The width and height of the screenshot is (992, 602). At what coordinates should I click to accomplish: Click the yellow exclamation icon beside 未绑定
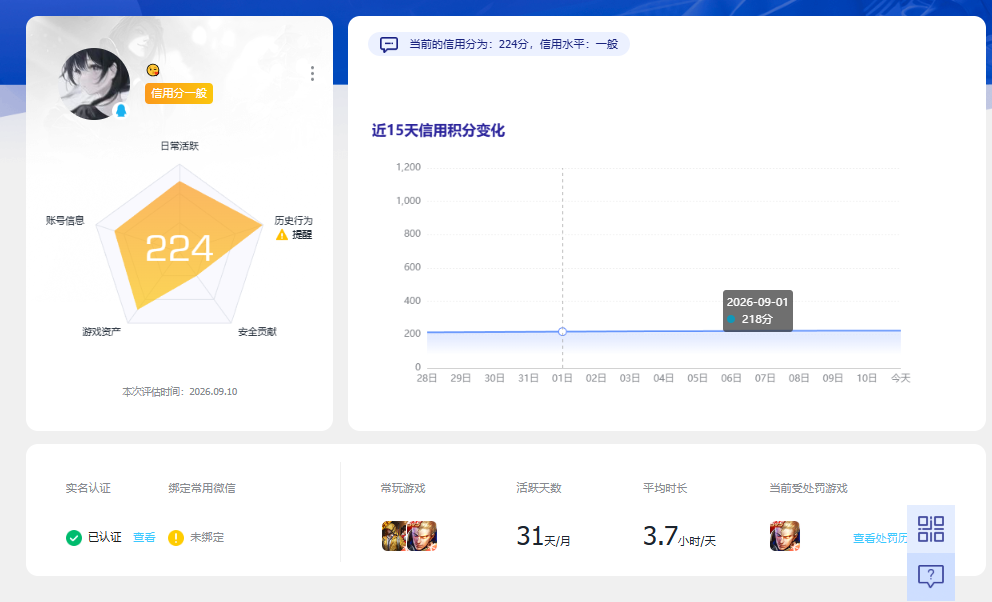point(176,538)
